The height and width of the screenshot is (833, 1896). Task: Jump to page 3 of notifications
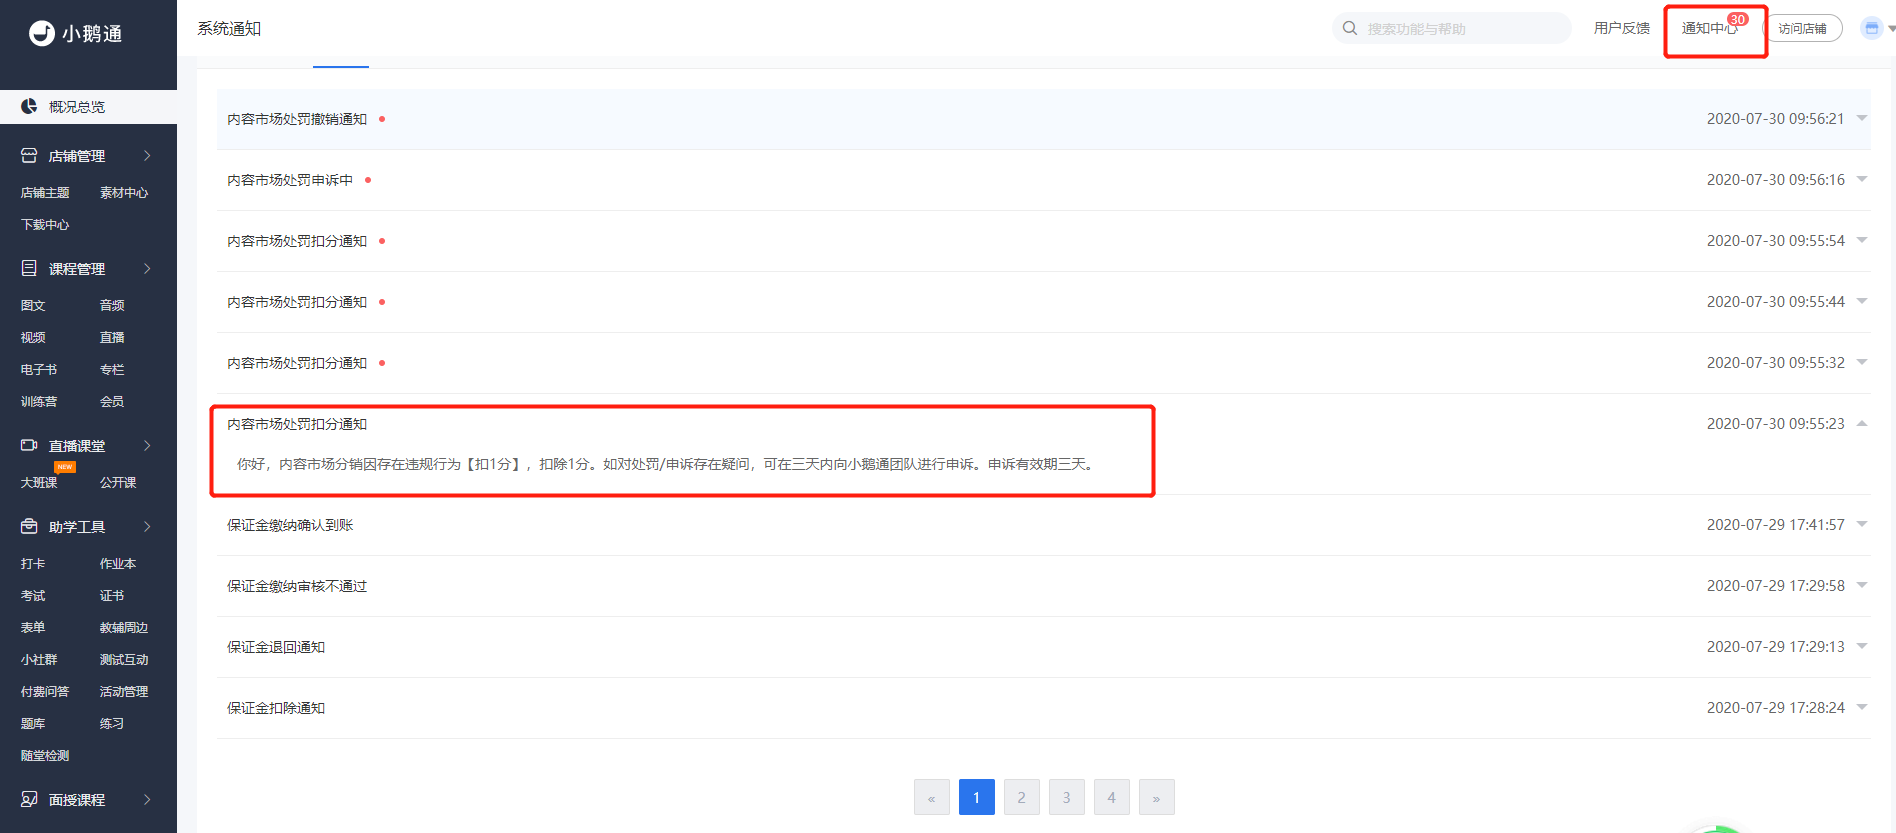coord(1067,797)
